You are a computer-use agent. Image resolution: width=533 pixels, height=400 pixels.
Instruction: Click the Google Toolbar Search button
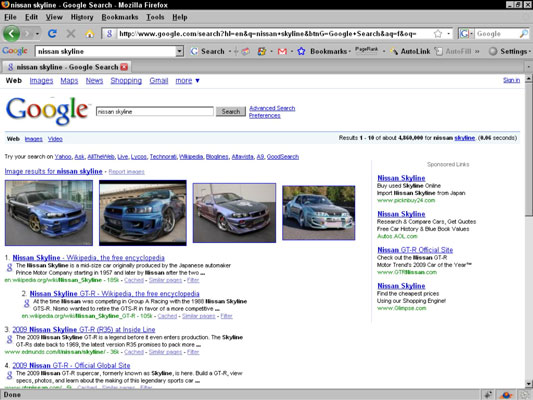coord(207,51)
